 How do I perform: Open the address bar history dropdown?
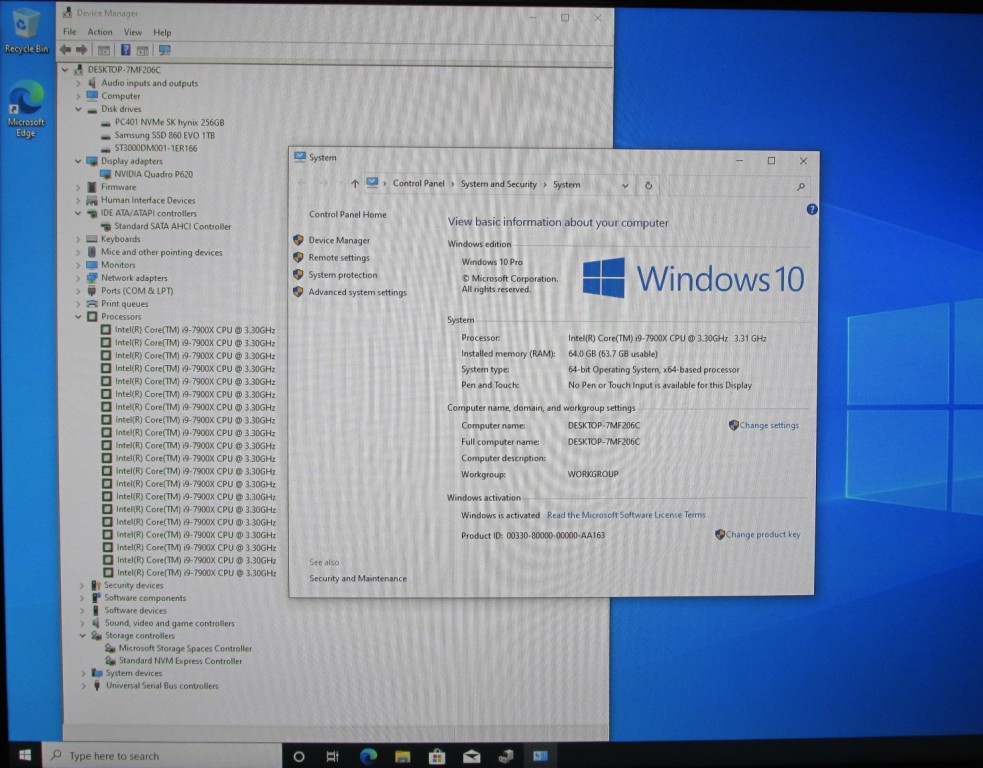pyautogui.click(x=625, y=186)
